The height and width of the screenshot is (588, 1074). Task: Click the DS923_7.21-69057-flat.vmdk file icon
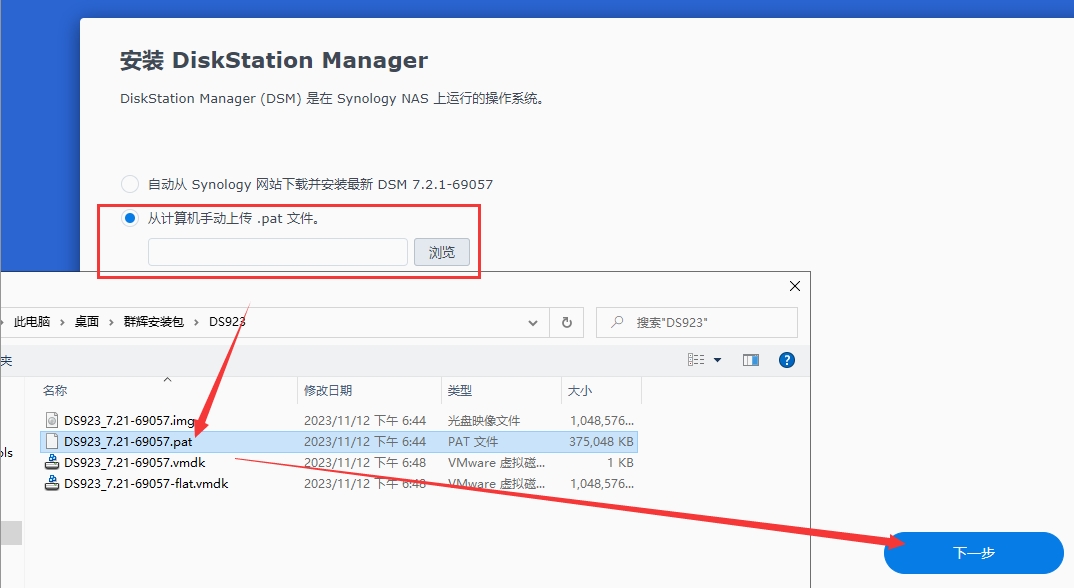pos(53,484)
